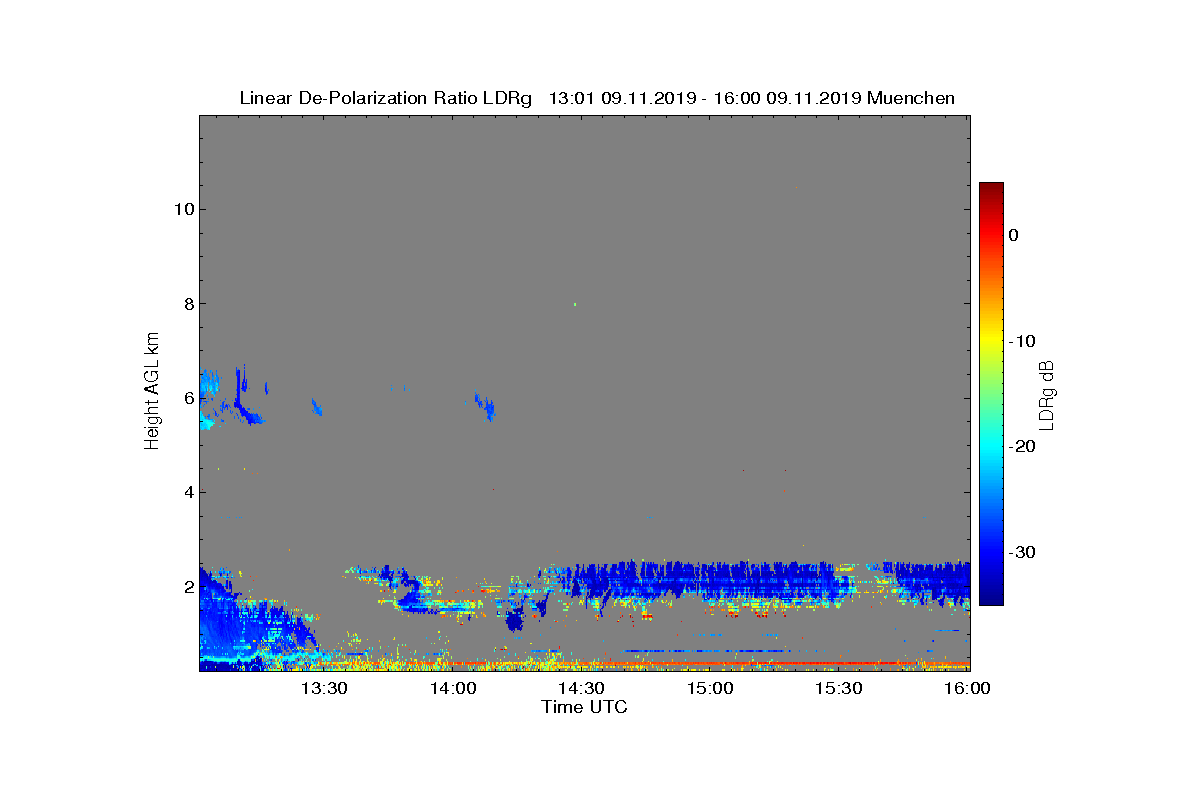Click the height tick label 4
Screen dimensions: 1200x800
[187, 492]
